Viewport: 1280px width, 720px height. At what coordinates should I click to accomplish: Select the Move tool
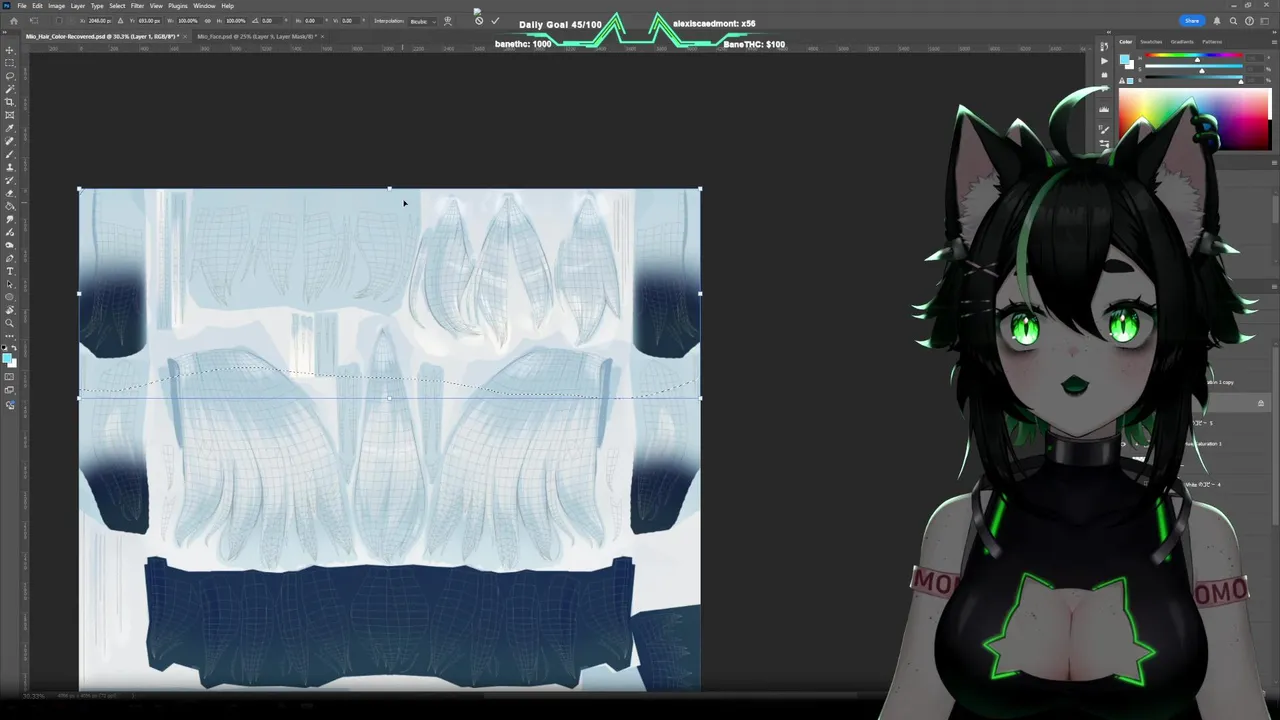tap(10, 50)
